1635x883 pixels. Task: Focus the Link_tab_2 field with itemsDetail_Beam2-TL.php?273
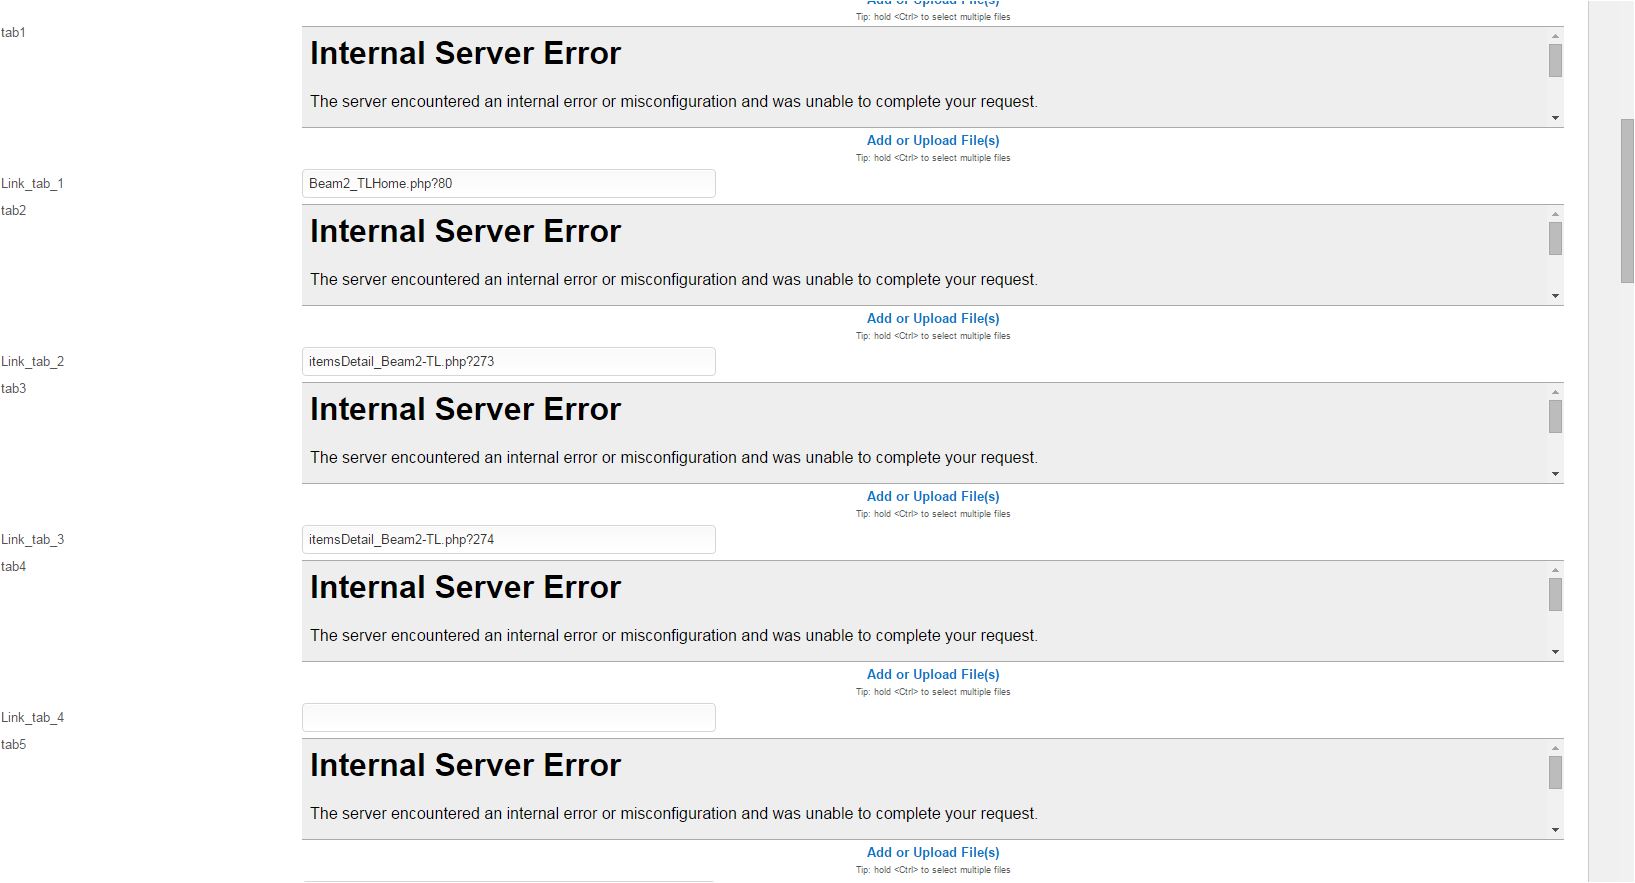pos(508,362)
